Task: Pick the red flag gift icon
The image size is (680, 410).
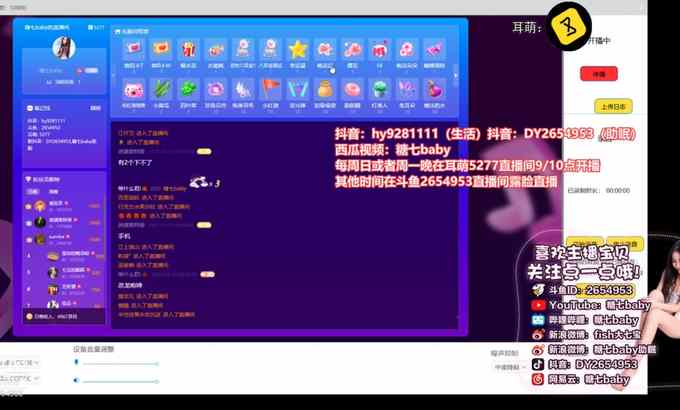Action: tap(270, 88)
